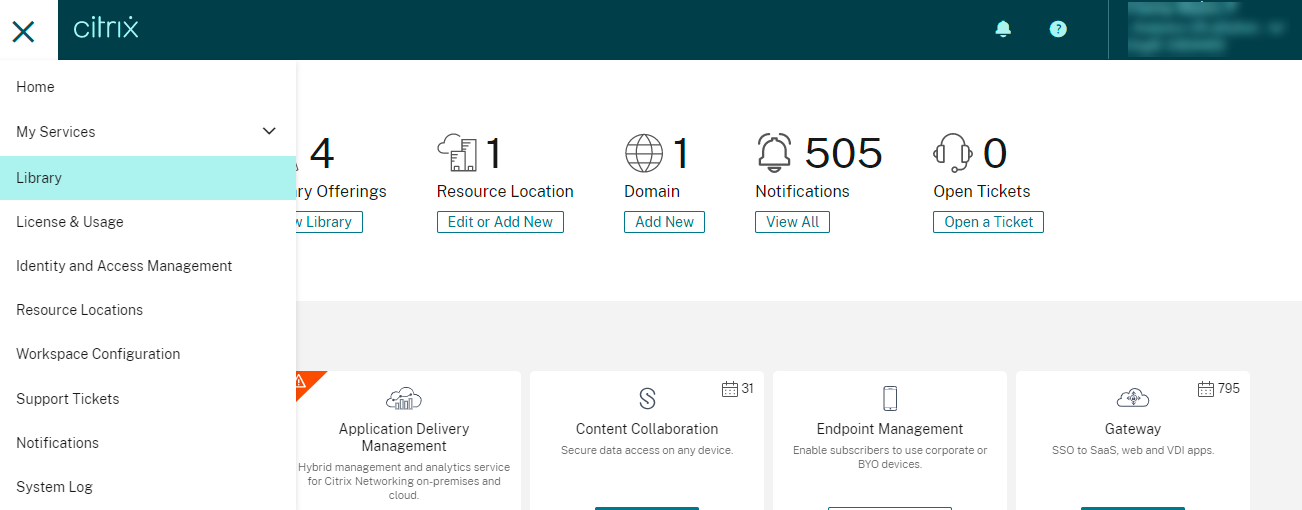Click View All under Notifications
Image resolution: width=1302 pixels, height=510 pixels.
coord(792,222)
